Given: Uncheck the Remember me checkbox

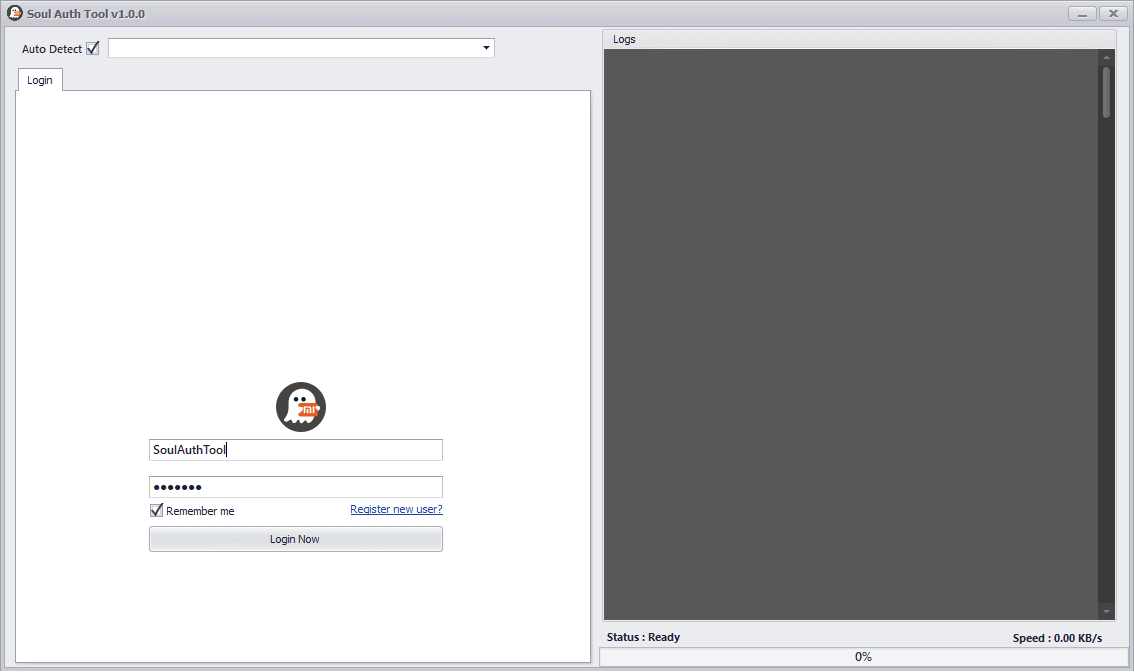Looking at the screenshot, I should click(156, 510).
